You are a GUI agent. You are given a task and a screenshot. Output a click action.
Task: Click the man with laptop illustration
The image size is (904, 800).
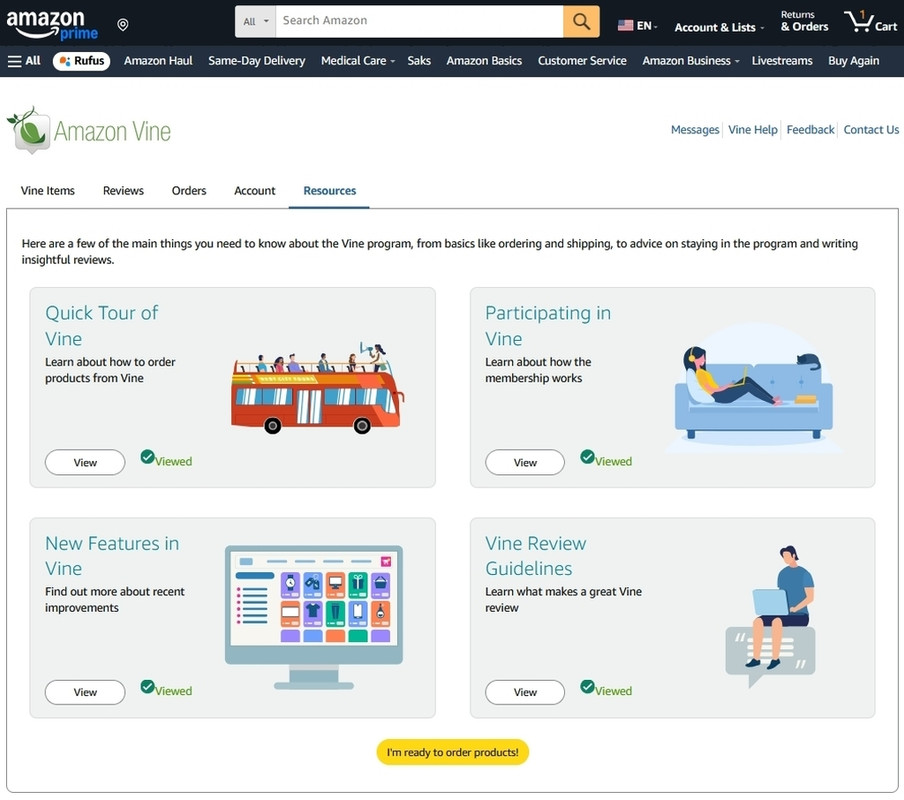tap(771, 616)
